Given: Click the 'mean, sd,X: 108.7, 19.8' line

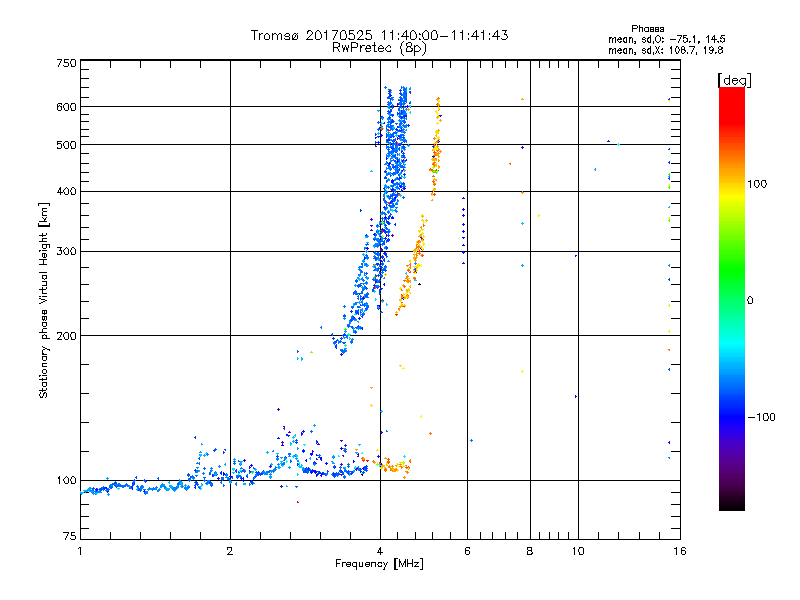Looking at the screenshot, I should pos(665,50).
